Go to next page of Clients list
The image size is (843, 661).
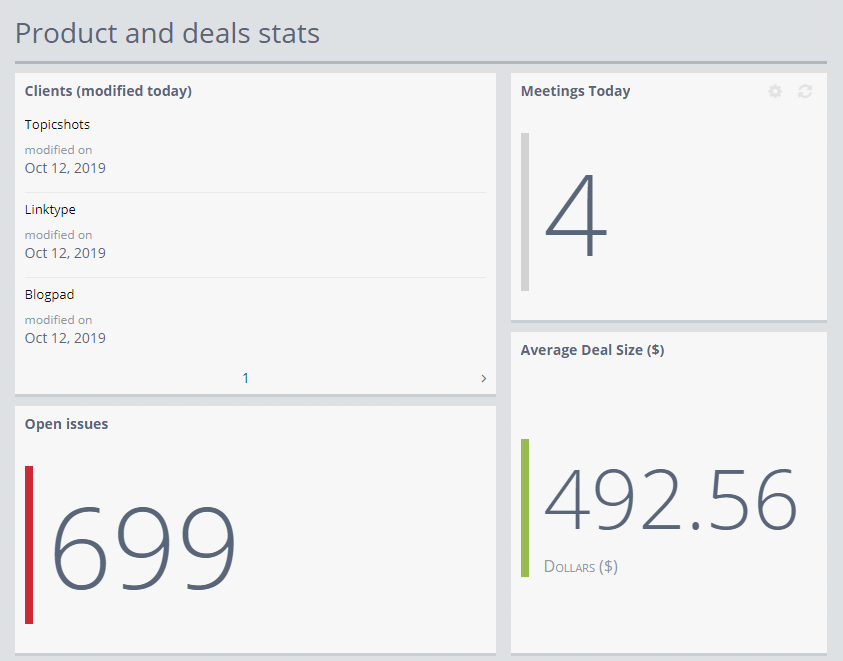484,378
